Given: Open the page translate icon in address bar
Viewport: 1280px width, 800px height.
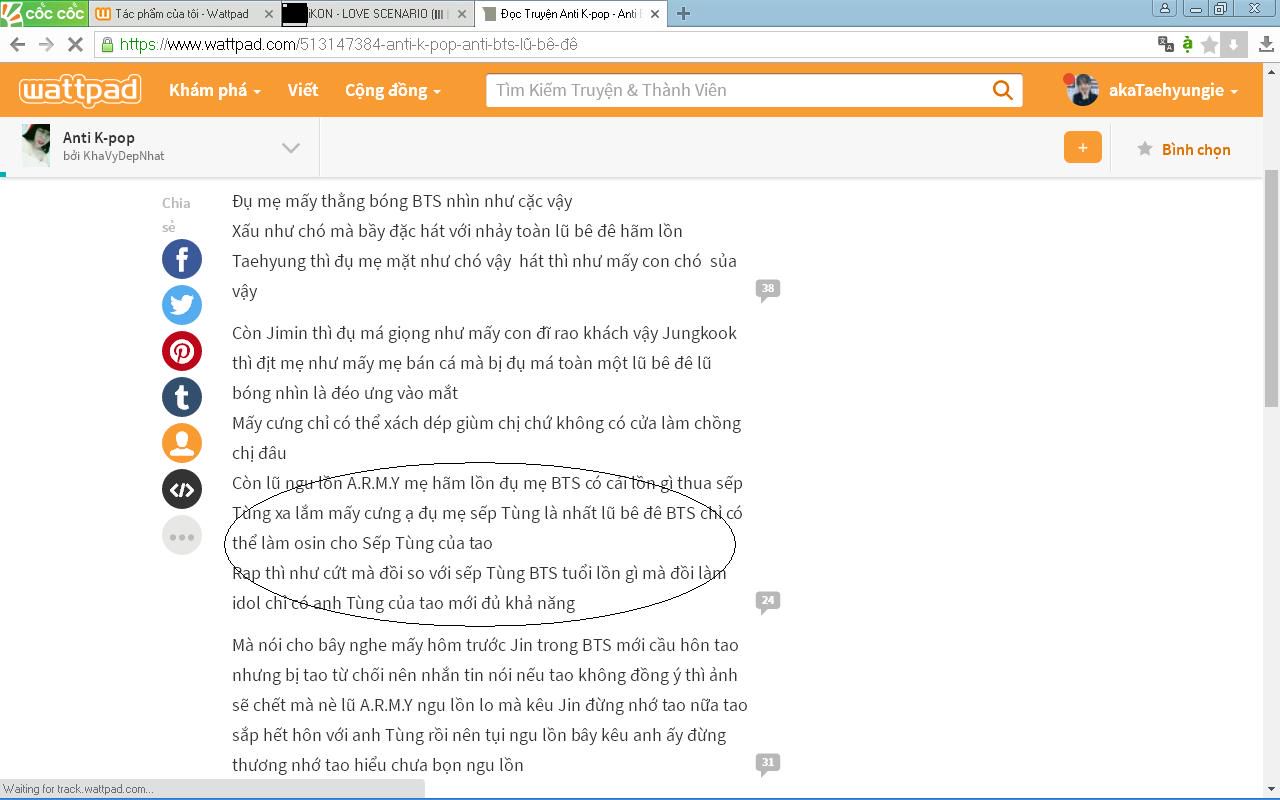Looking at the screenshot, I should click(1165, 44).
